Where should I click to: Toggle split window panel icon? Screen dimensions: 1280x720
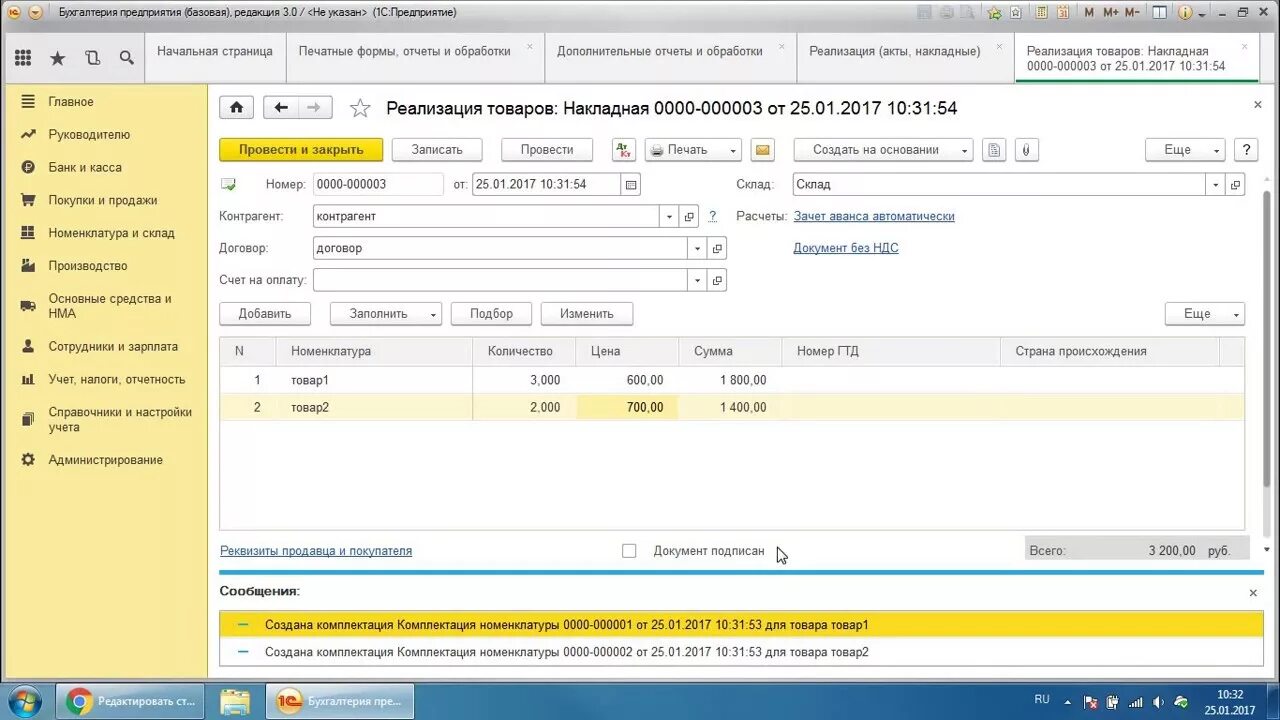point(1158,12)
